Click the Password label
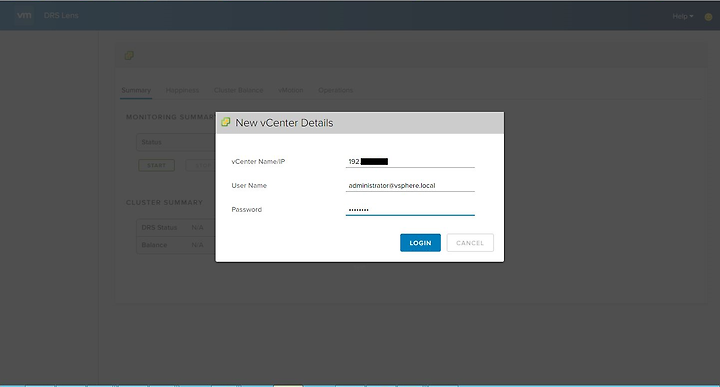This screenshot has height=387, width=720. [247, 209]
